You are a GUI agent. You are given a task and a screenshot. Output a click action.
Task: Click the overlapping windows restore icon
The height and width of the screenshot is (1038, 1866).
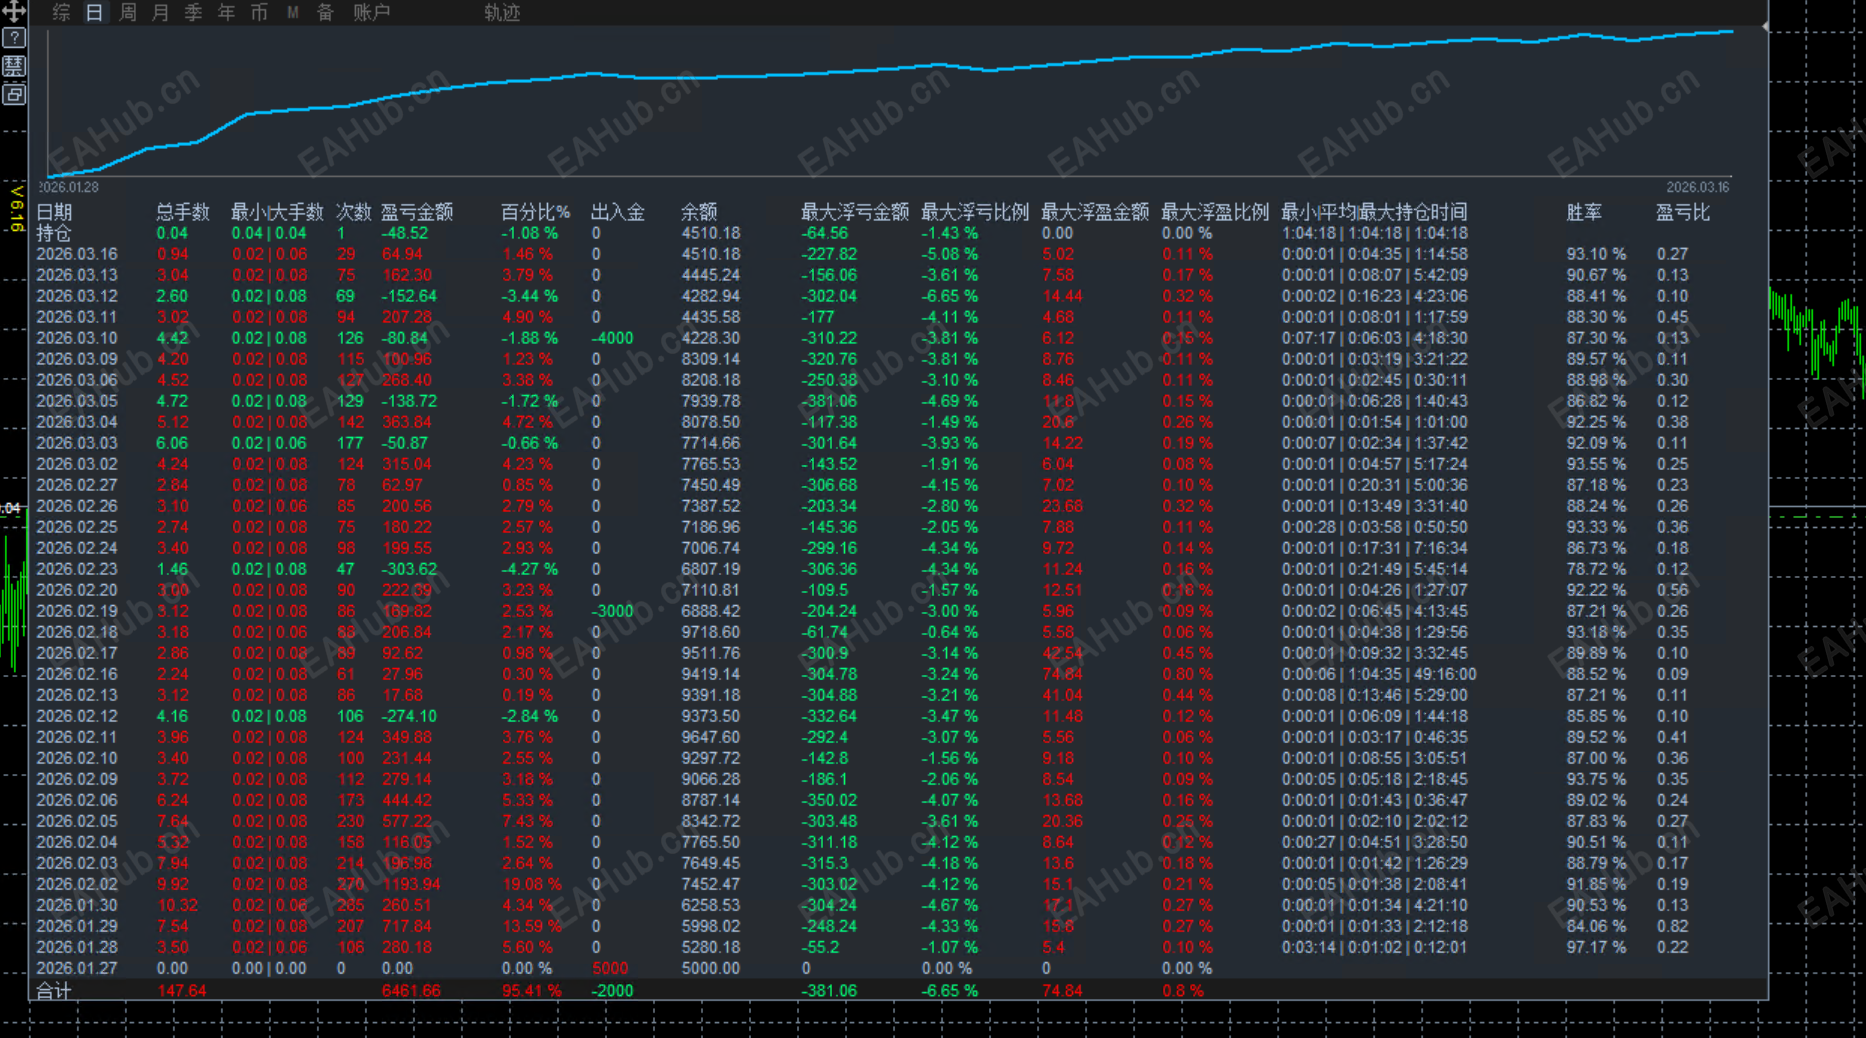(x=14, y=94)
